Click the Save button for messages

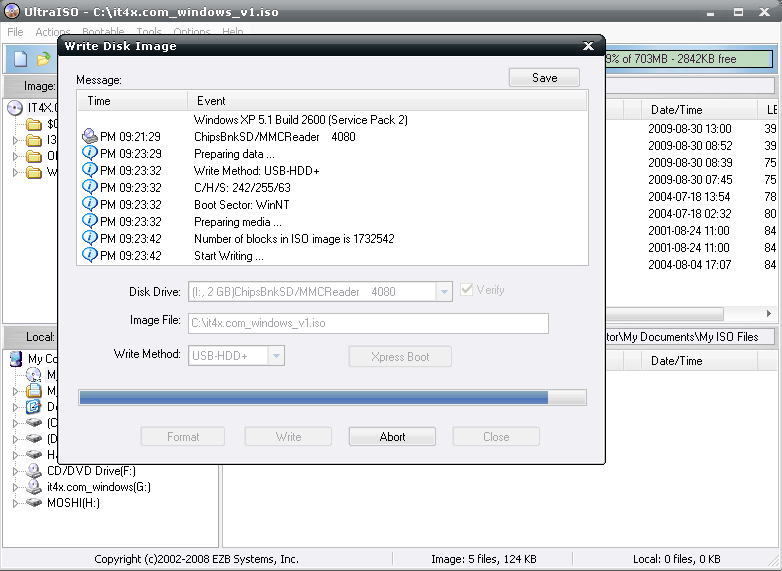click(x=544, y=78)
